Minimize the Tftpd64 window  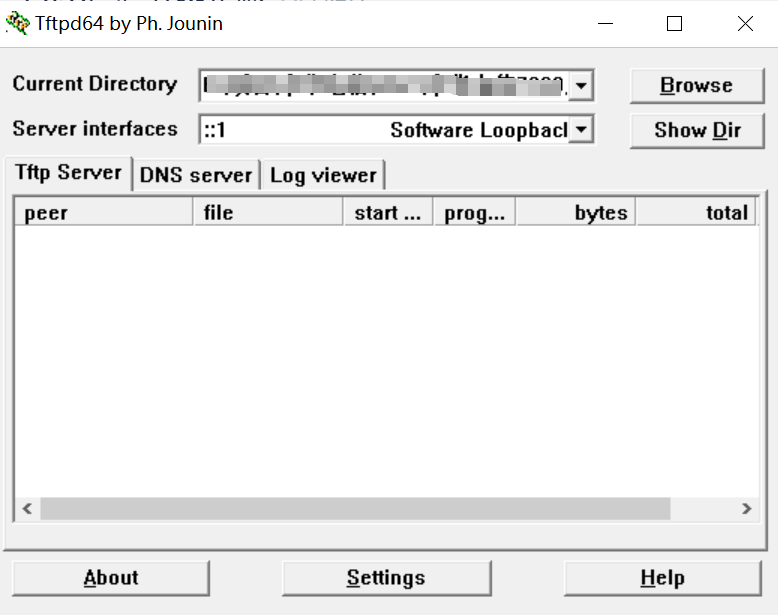coord(605,23)
